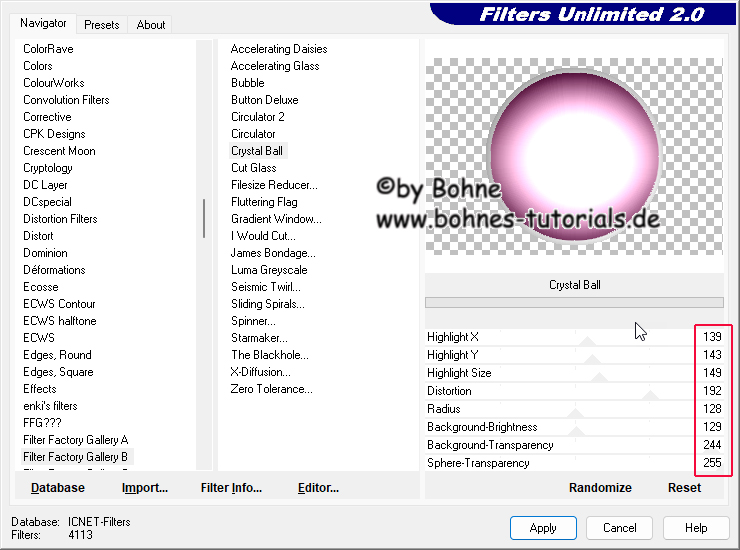
Task: Switch to the Presets tab
Action: [x=102, y=25]
